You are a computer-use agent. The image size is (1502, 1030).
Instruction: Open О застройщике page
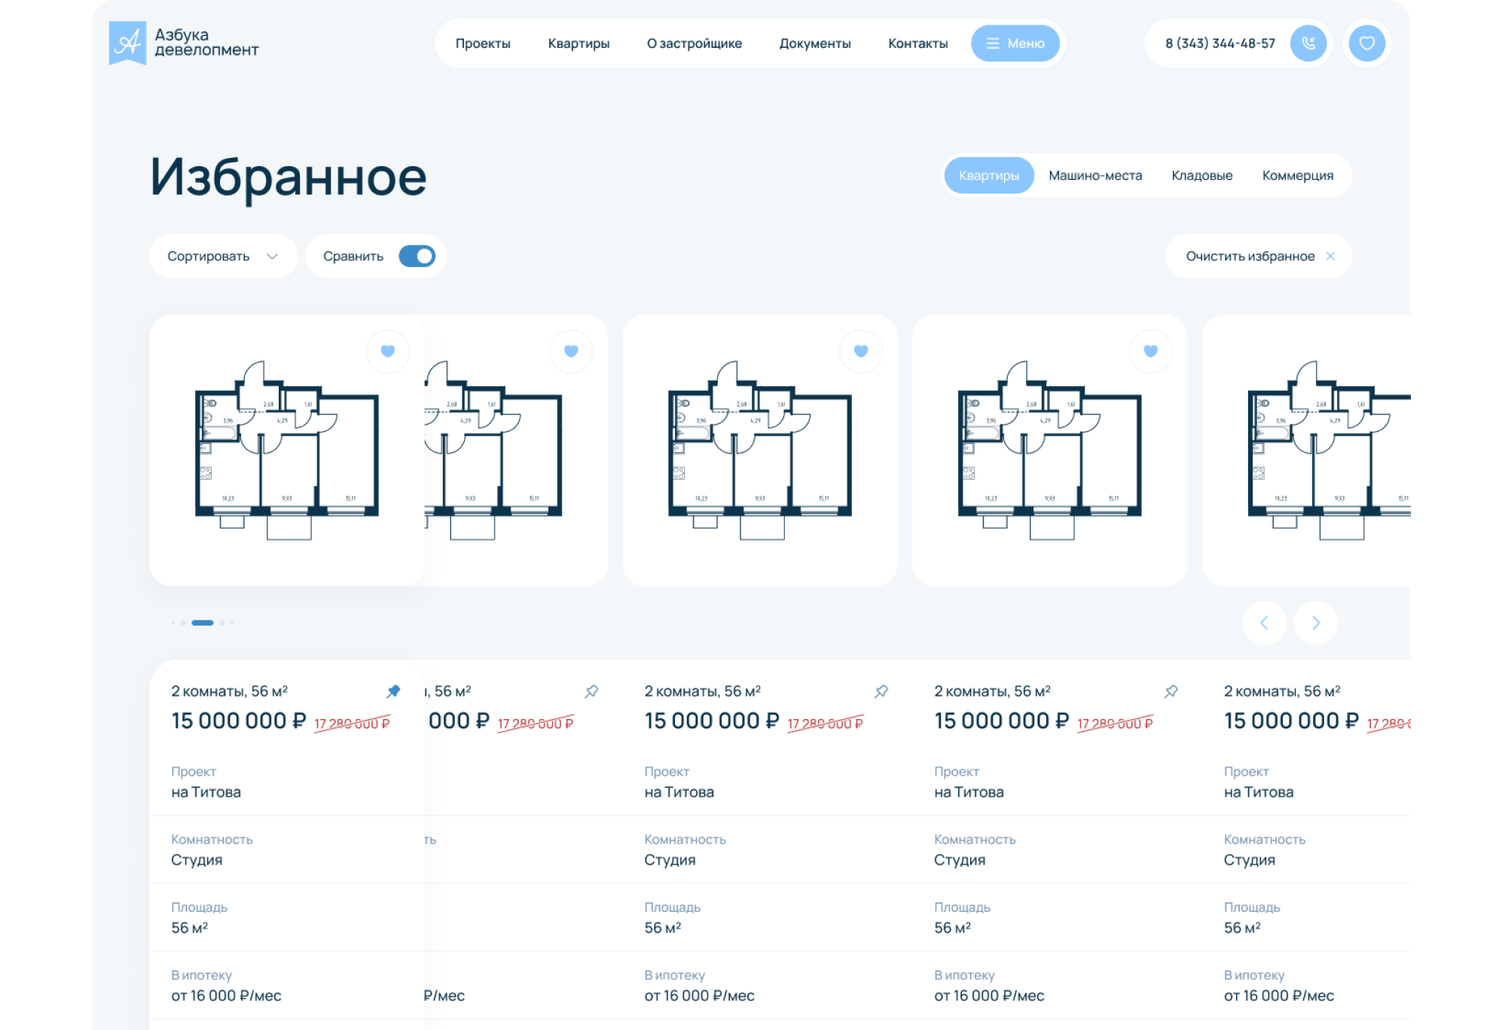(x=694, y=43)
